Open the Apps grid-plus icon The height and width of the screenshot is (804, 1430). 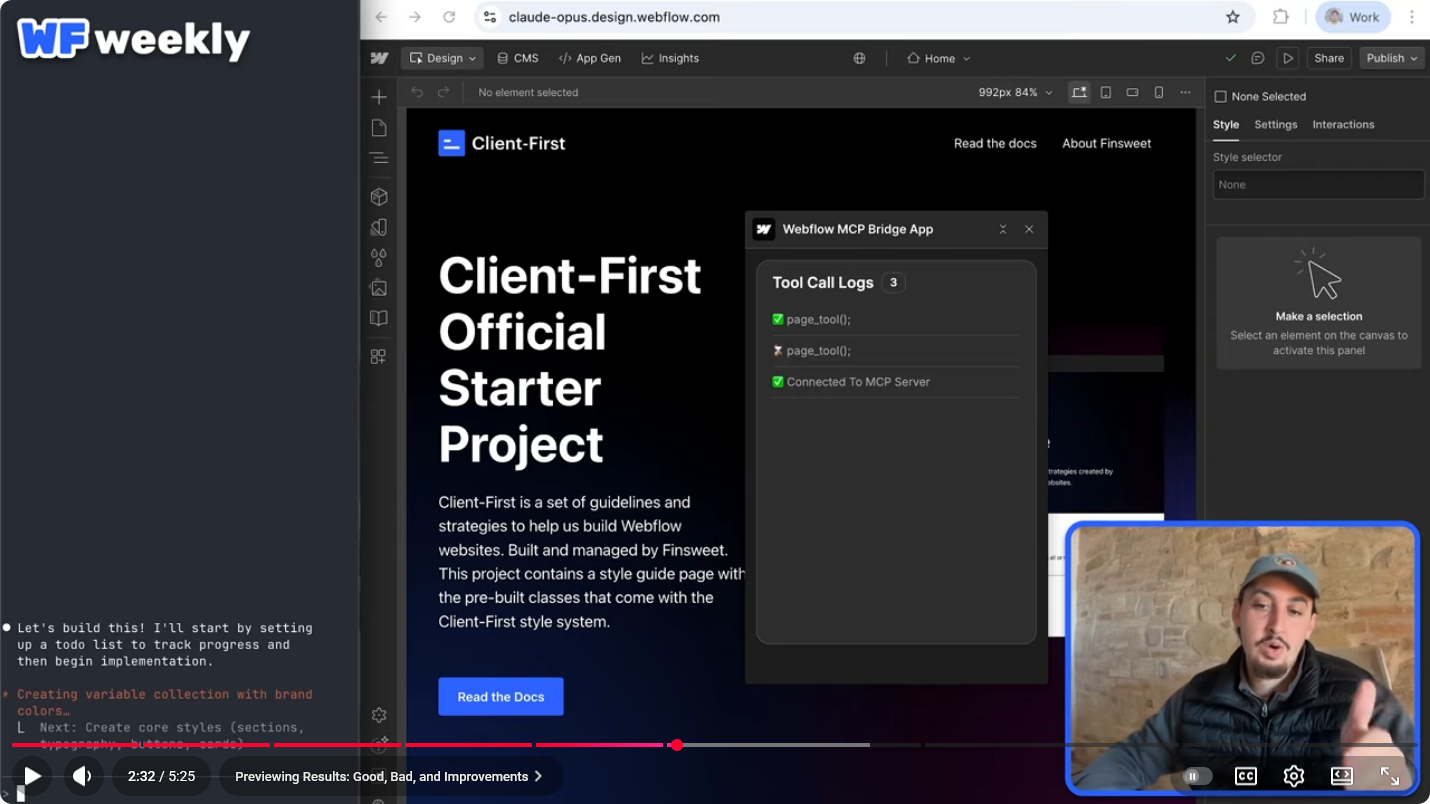coord(379,356)
